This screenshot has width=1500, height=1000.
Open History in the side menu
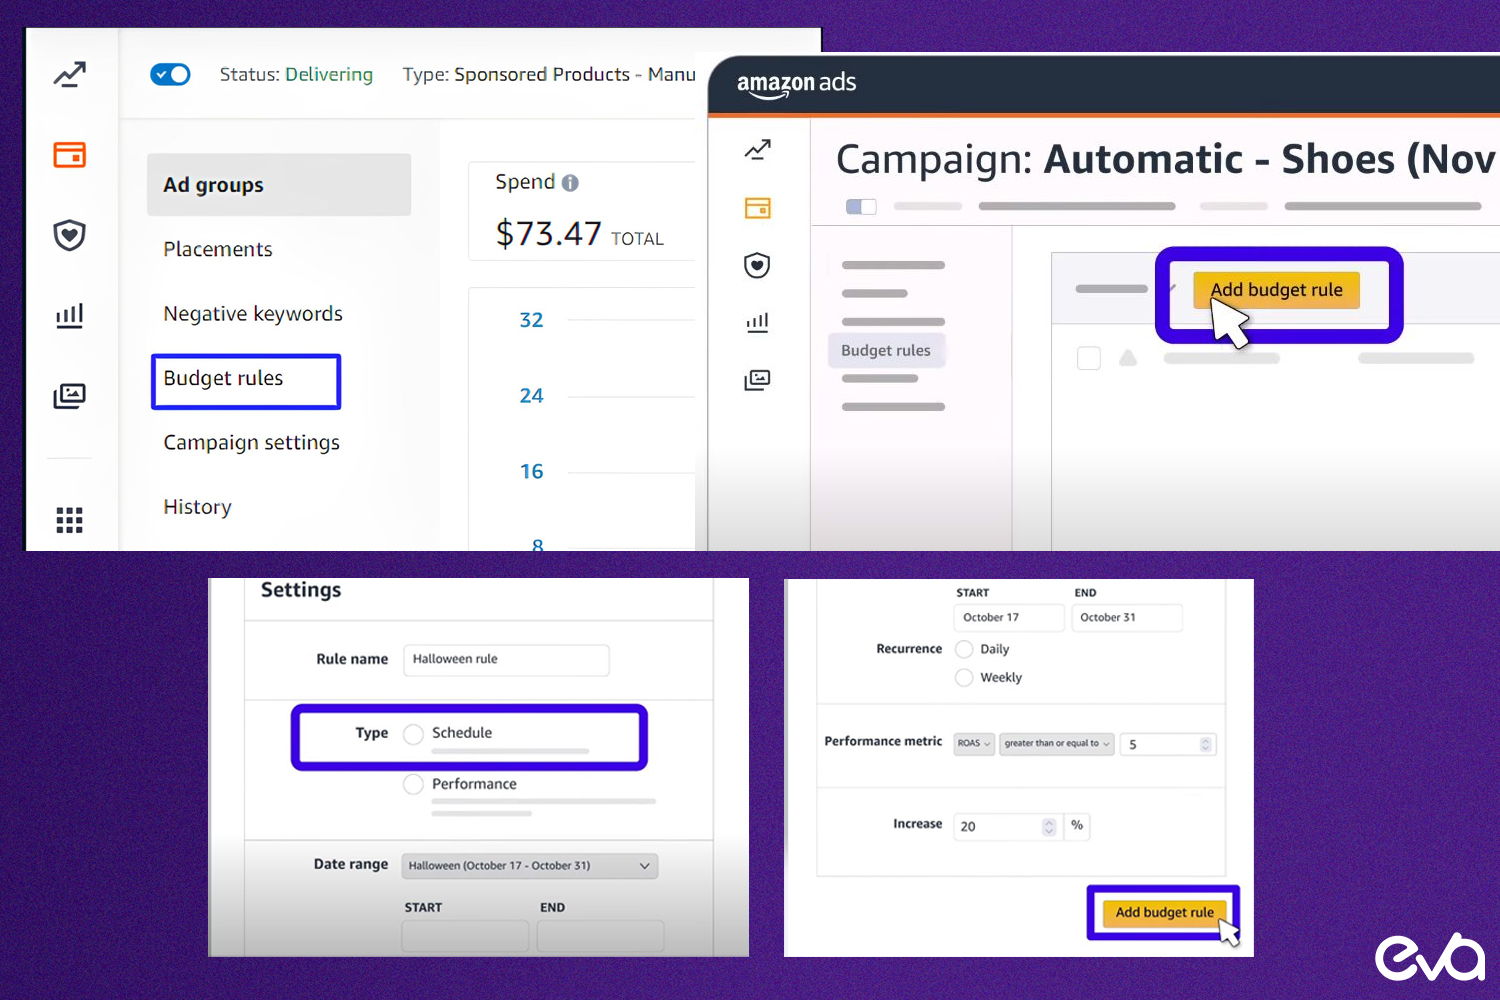point(198,507)
